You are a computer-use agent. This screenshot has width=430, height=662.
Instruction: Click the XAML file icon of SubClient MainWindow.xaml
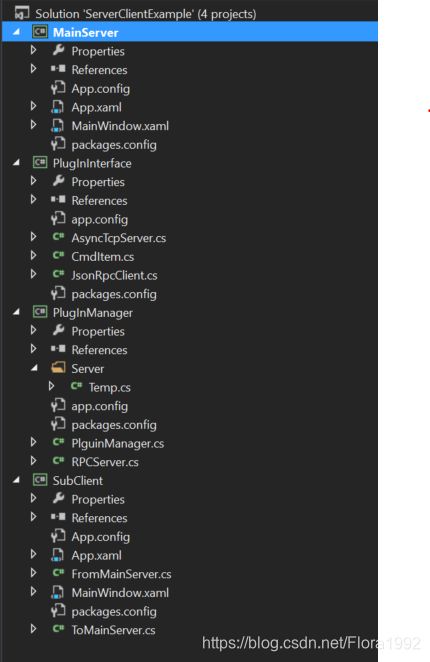(58, 592)
